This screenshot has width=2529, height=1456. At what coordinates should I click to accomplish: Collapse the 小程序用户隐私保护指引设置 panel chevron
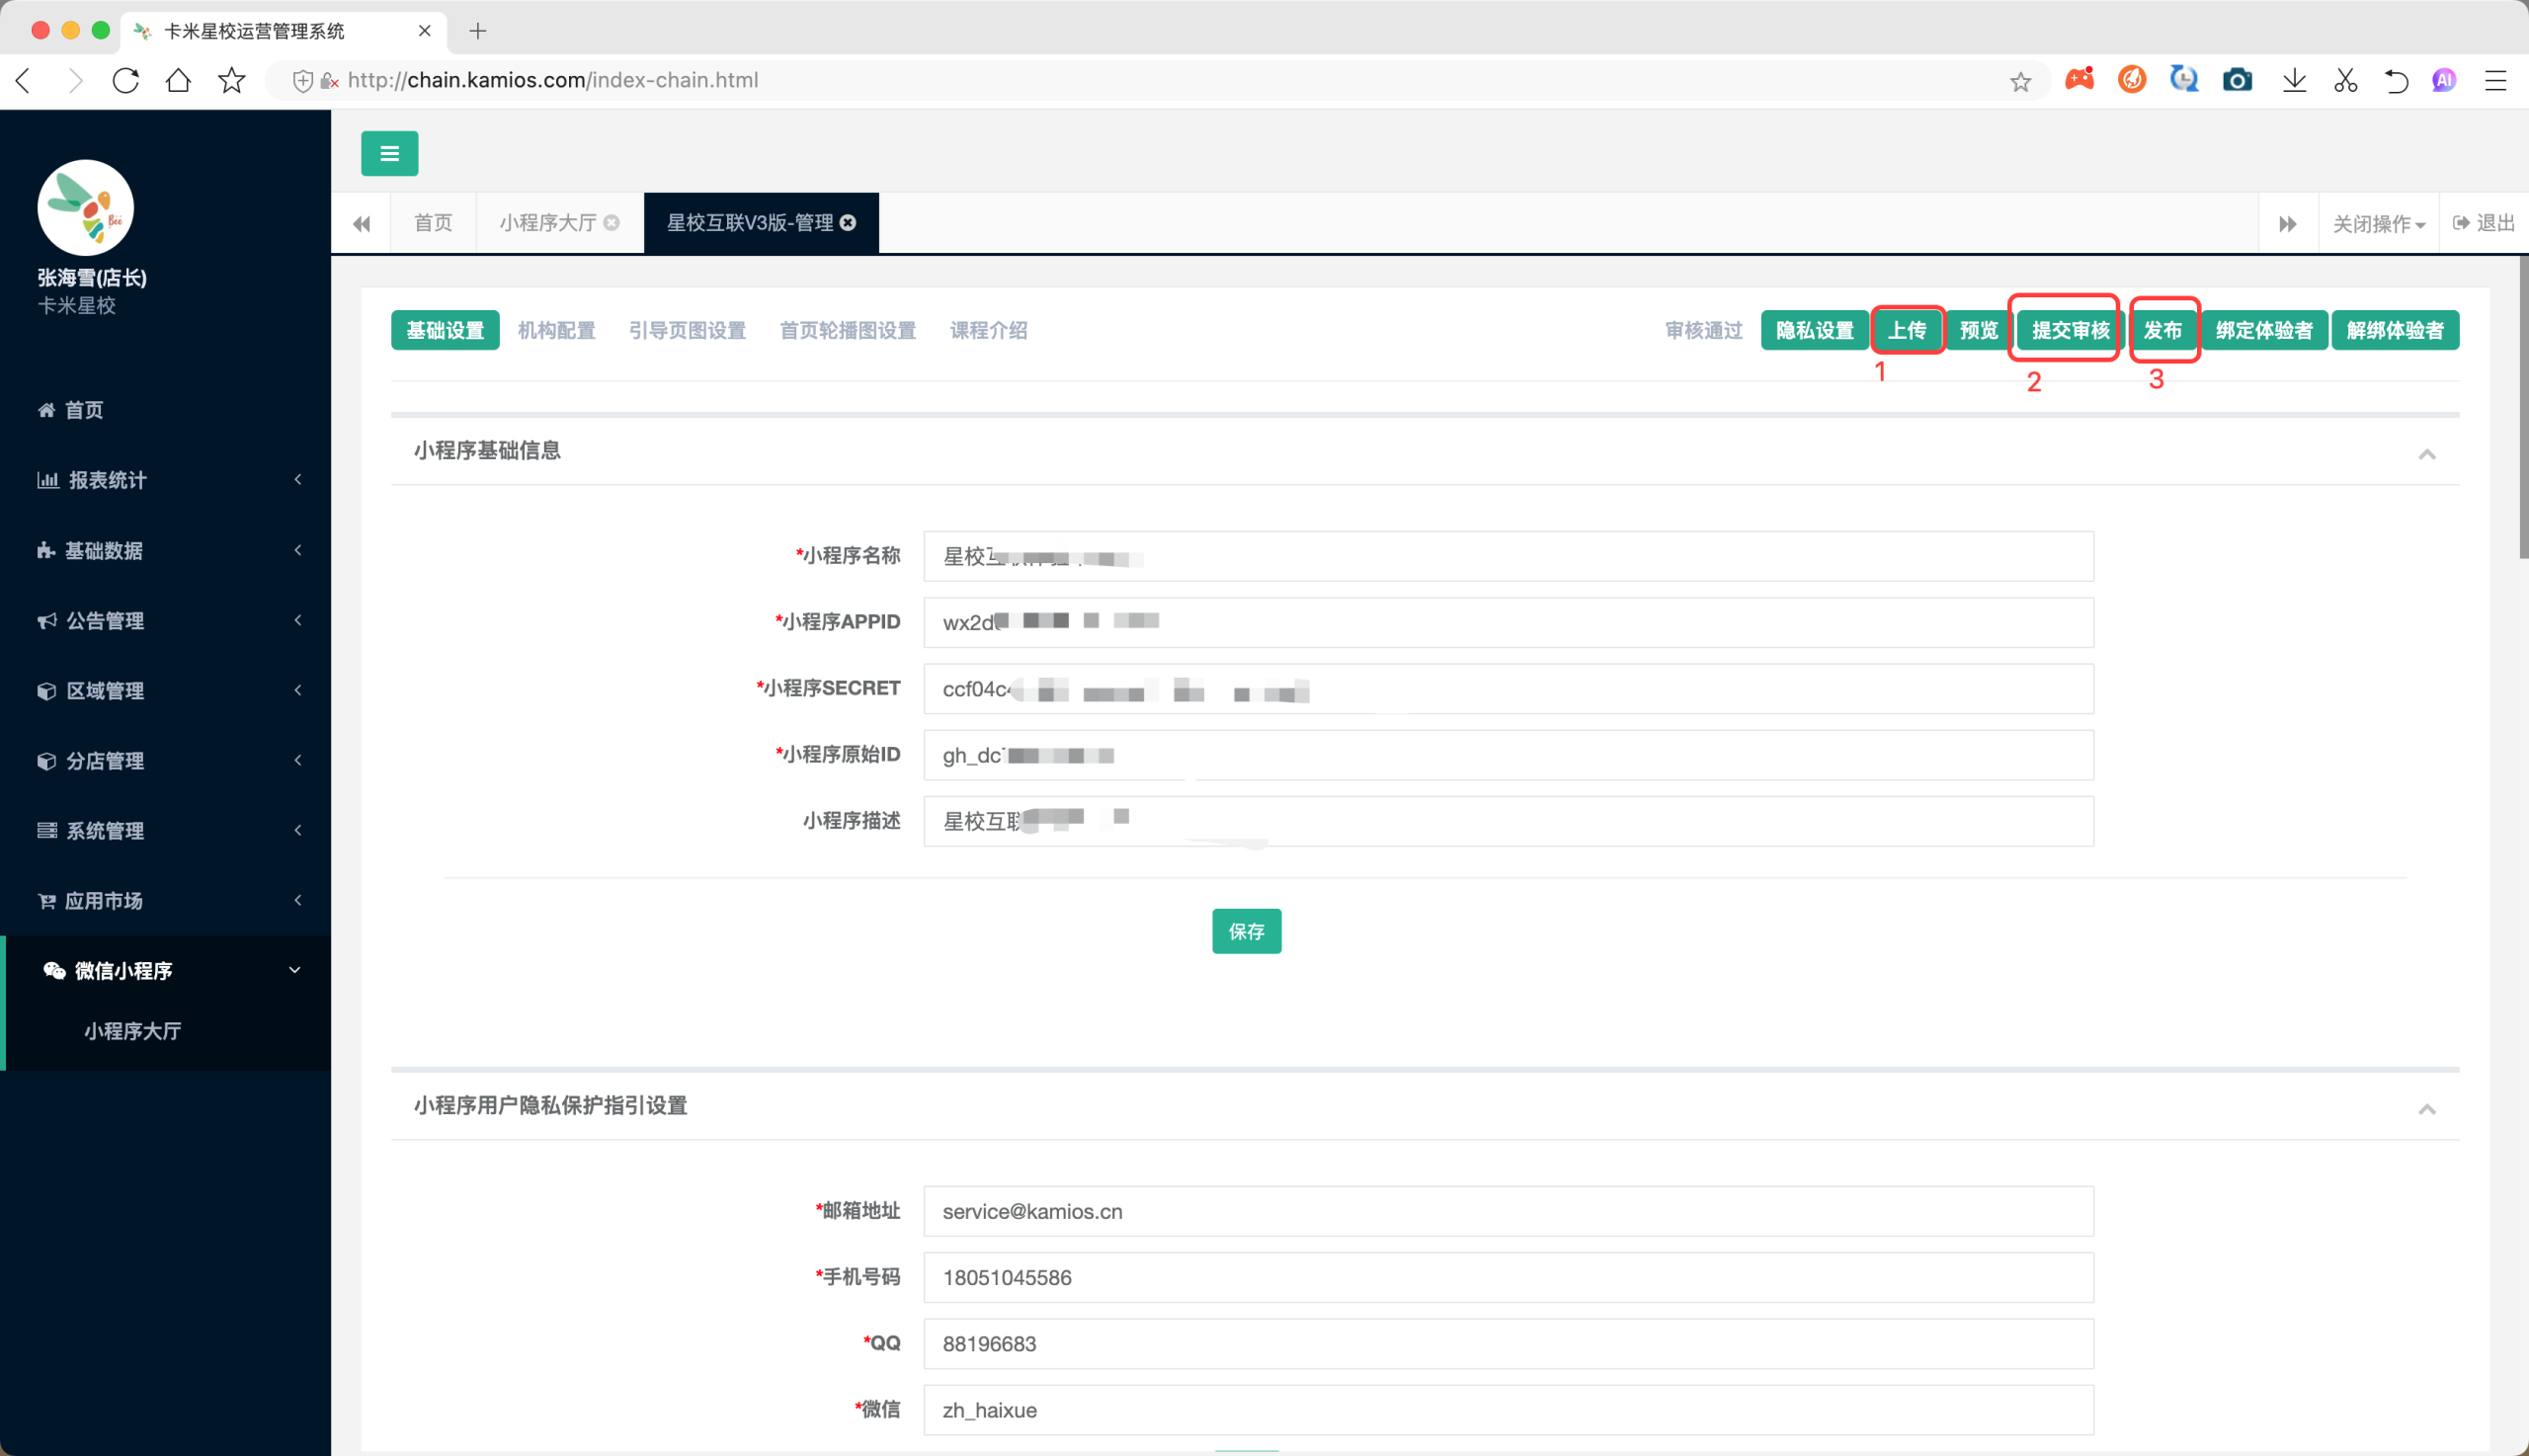coord(2426,1109)
